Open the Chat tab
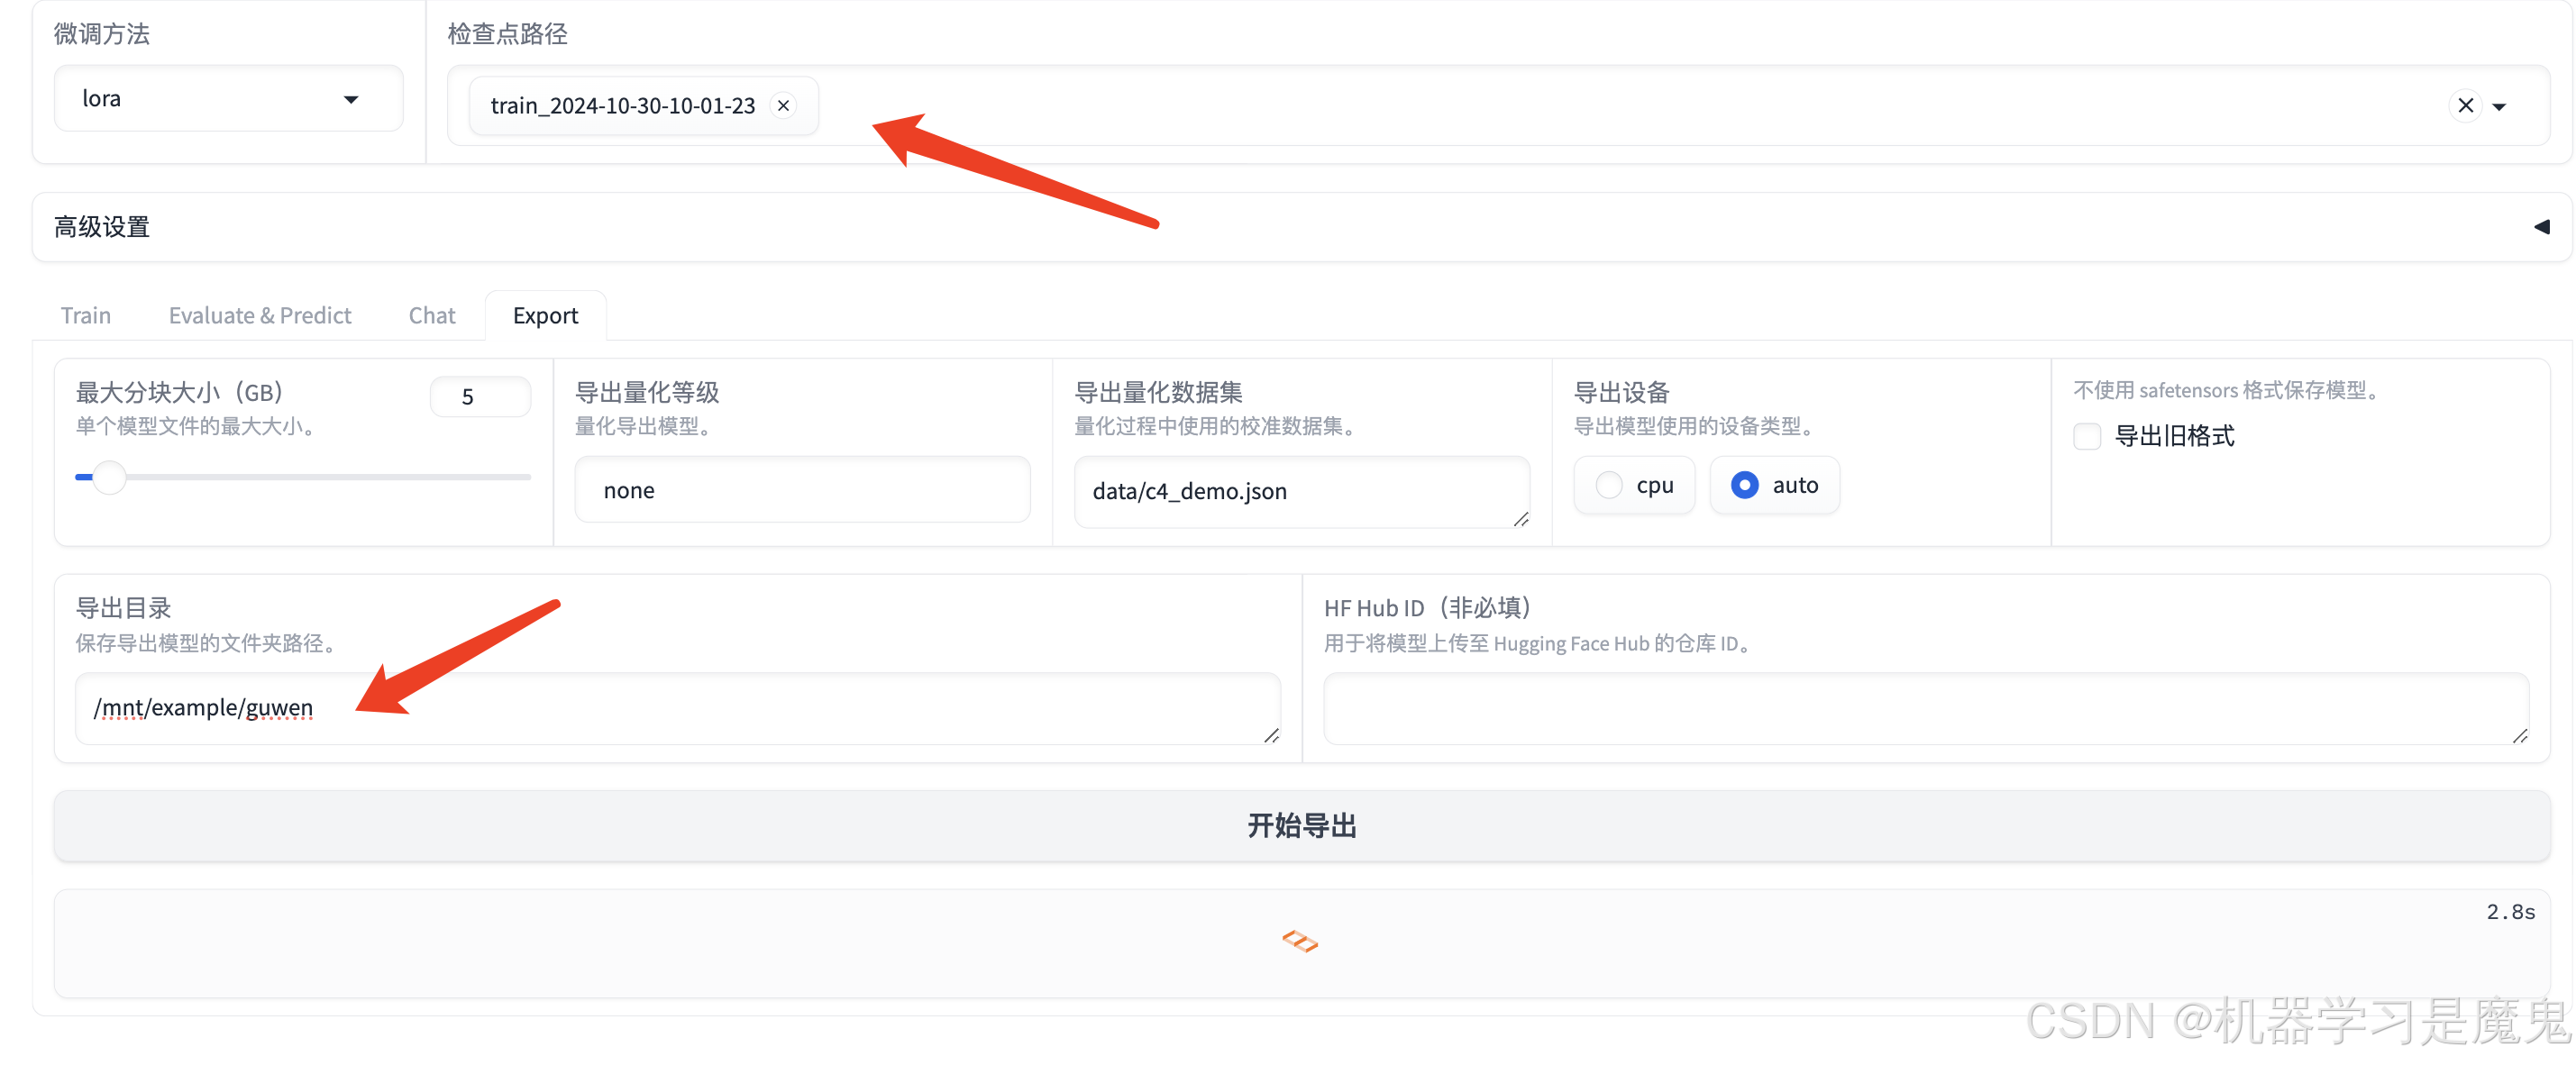The height and width of the screenshot is (1065, 2576). (x=432, y=316)
